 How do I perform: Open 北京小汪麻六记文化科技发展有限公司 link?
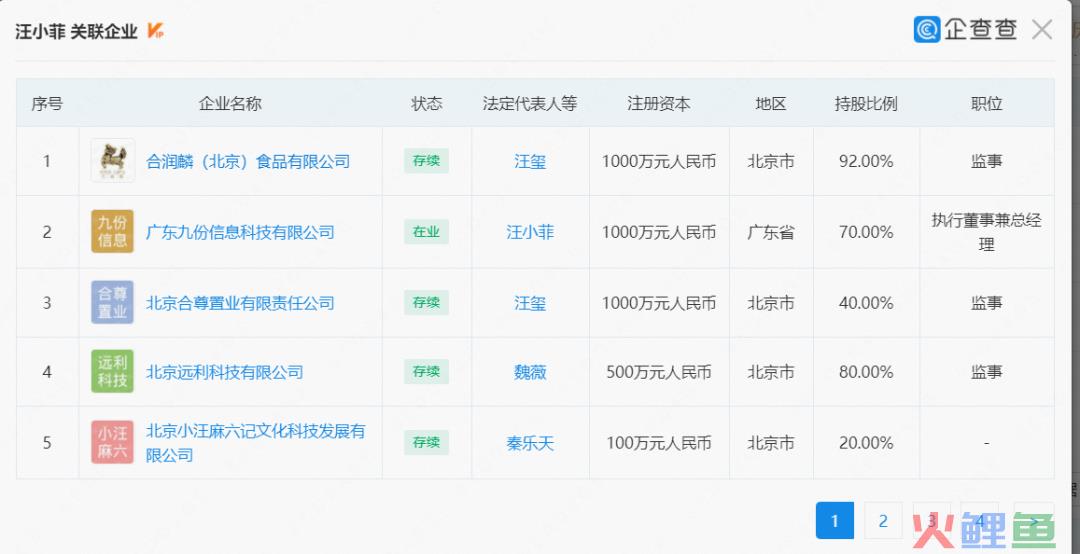[x=256, y=443]
